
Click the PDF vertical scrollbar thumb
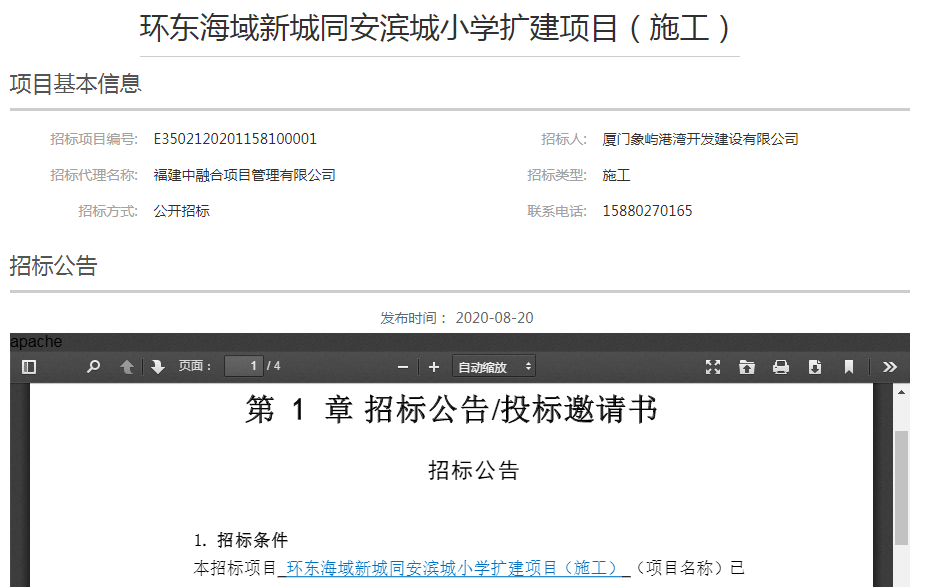(901, 487)
